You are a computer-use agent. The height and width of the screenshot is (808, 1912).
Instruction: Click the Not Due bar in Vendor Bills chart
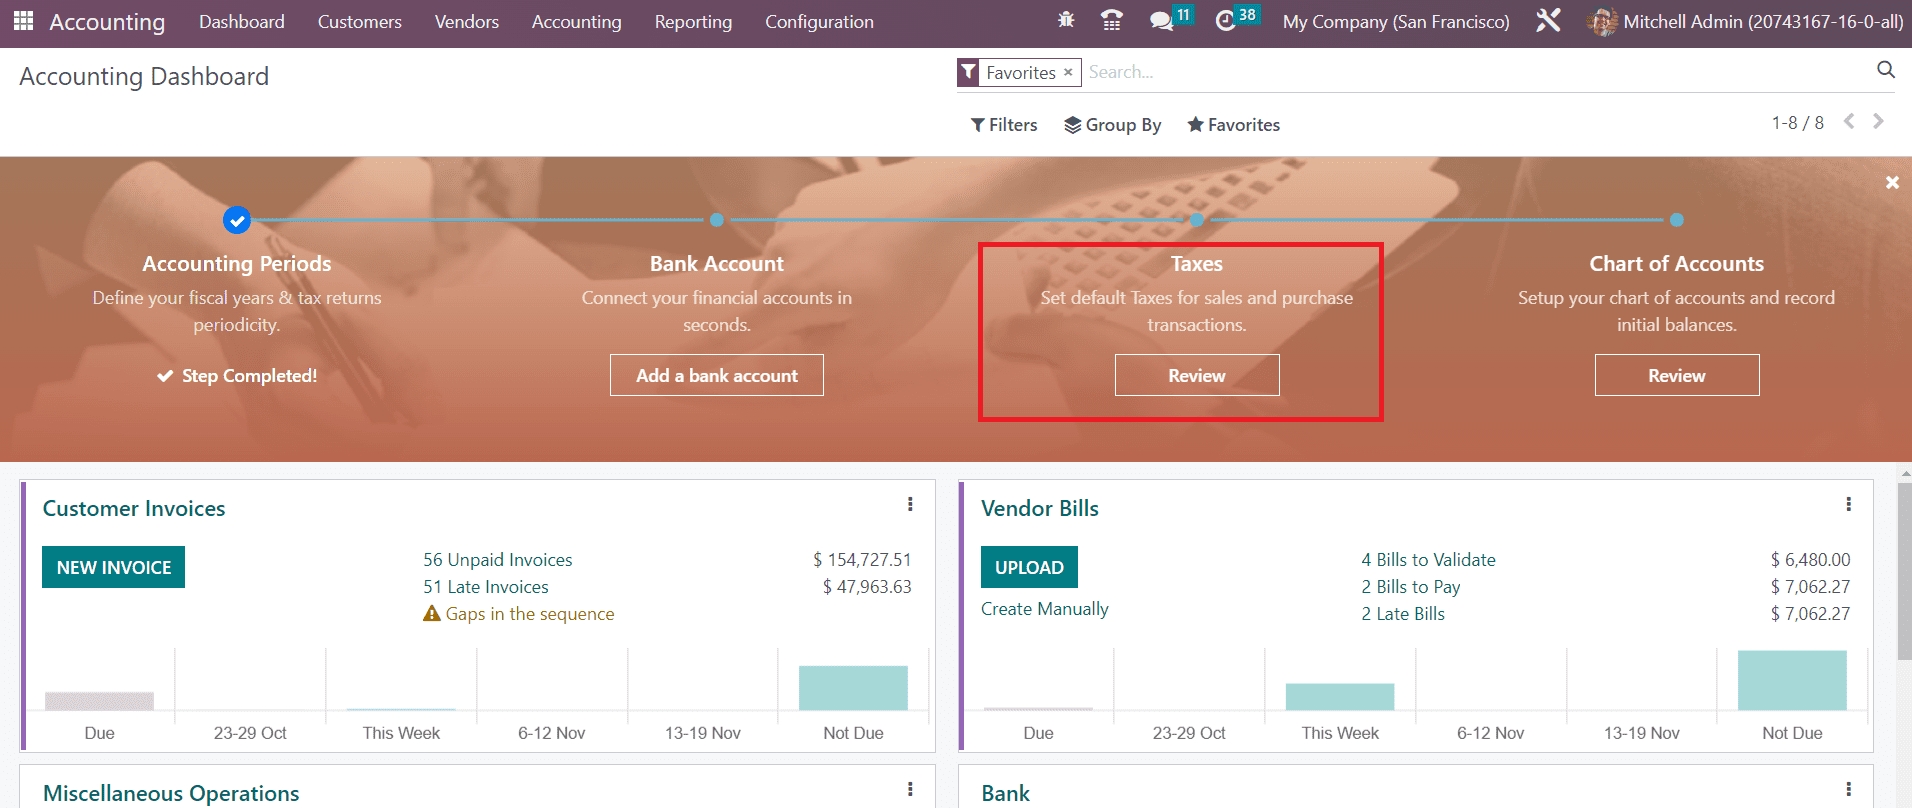click(1792, 681)
